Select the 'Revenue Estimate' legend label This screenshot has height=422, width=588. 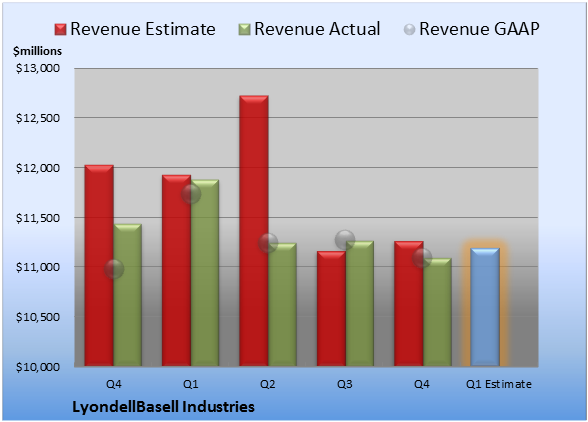click(143, 29)
